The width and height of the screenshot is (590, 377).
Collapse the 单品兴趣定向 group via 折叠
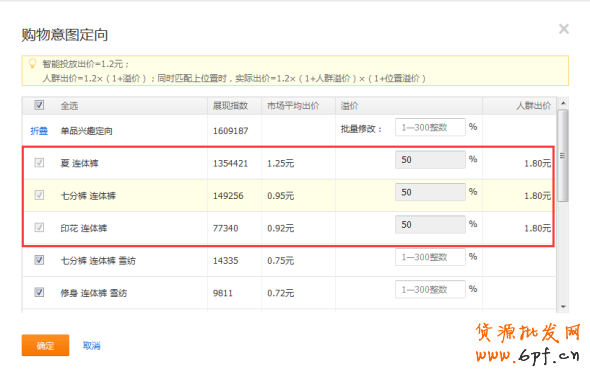[39, 131]
